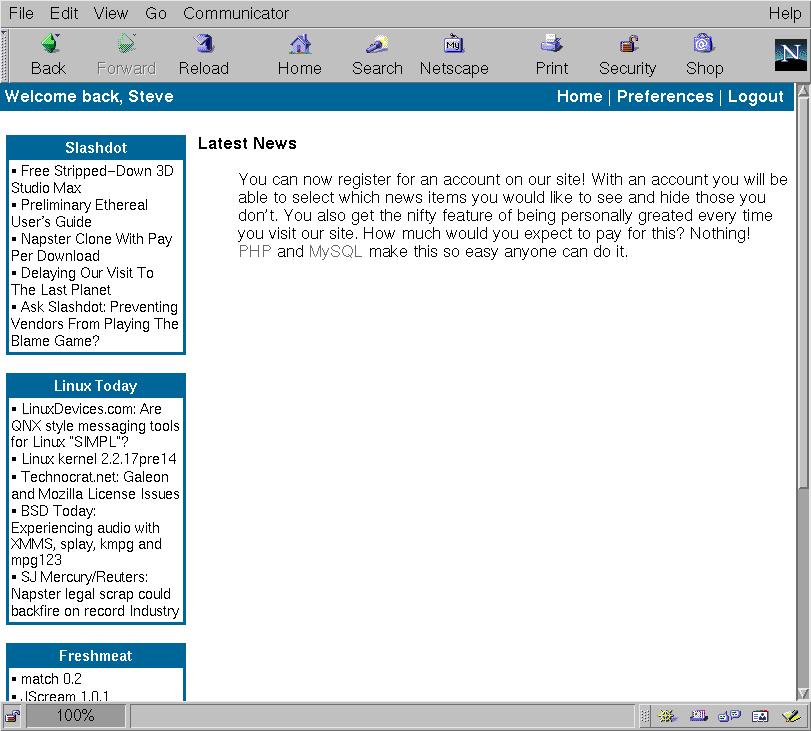Click the component bar grip handle
The width and height of the screenshot is (811, 731).
pyautogui.click(x=645, y=716)
